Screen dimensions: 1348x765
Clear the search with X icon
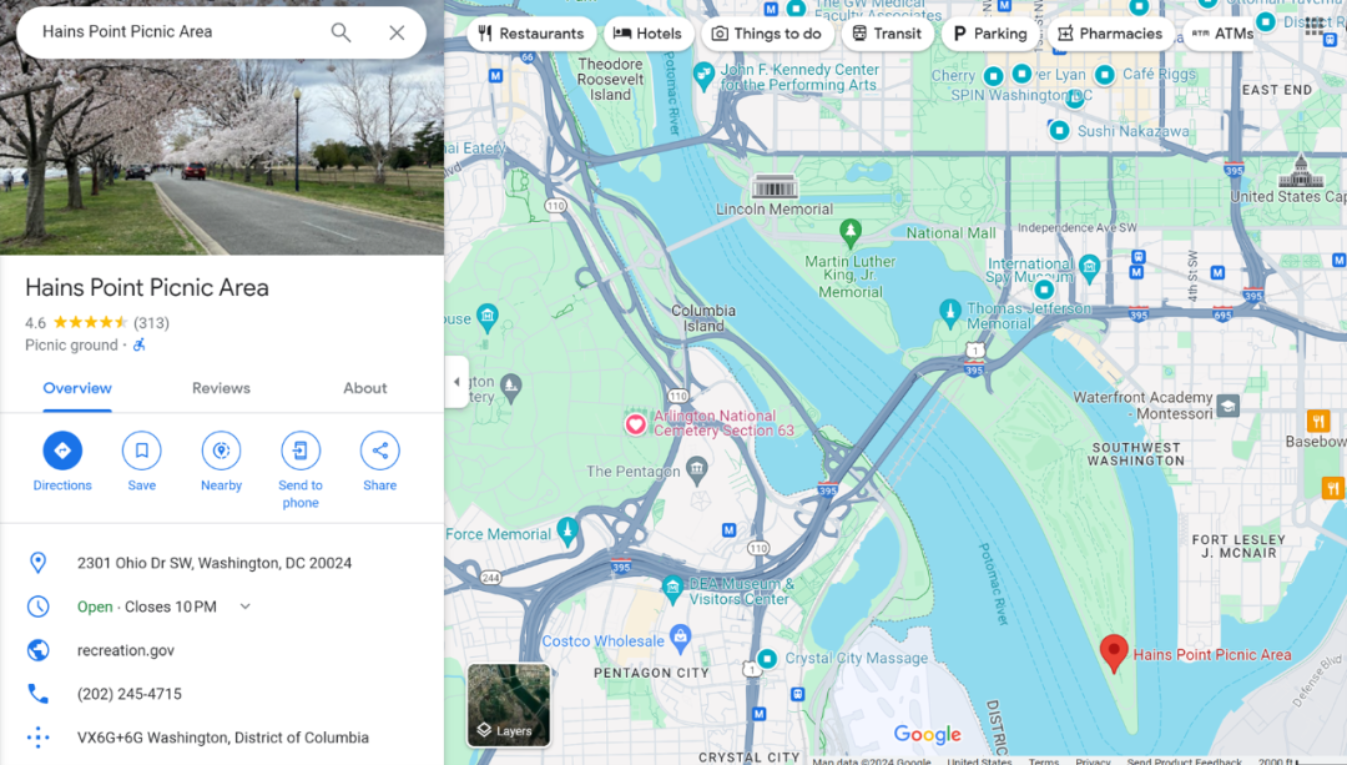click(x=397, y=32)
